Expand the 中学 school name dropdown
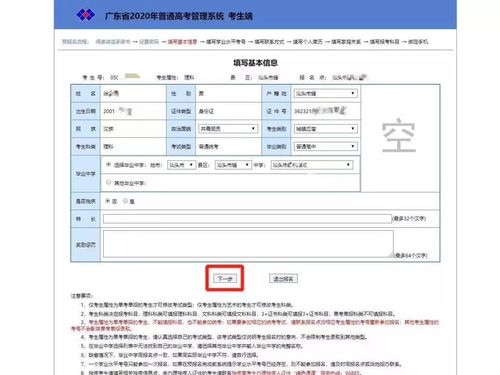The image size is (500, 375). [x=312, y=165]
